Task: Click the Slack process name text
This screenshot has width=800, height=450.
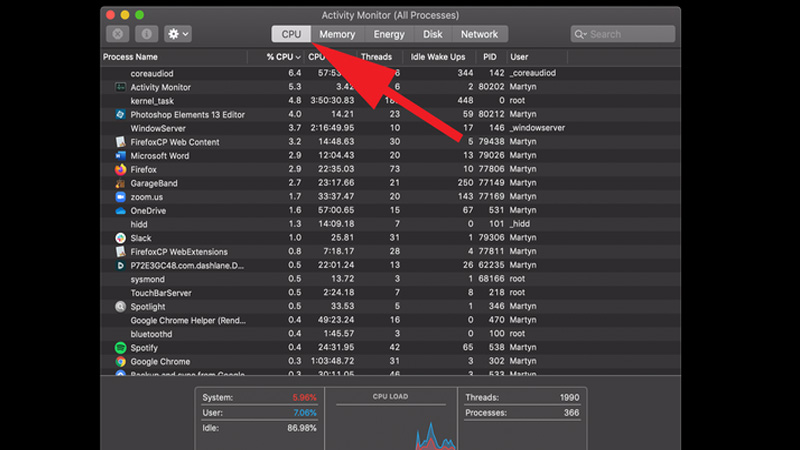Action: point(141,238)
